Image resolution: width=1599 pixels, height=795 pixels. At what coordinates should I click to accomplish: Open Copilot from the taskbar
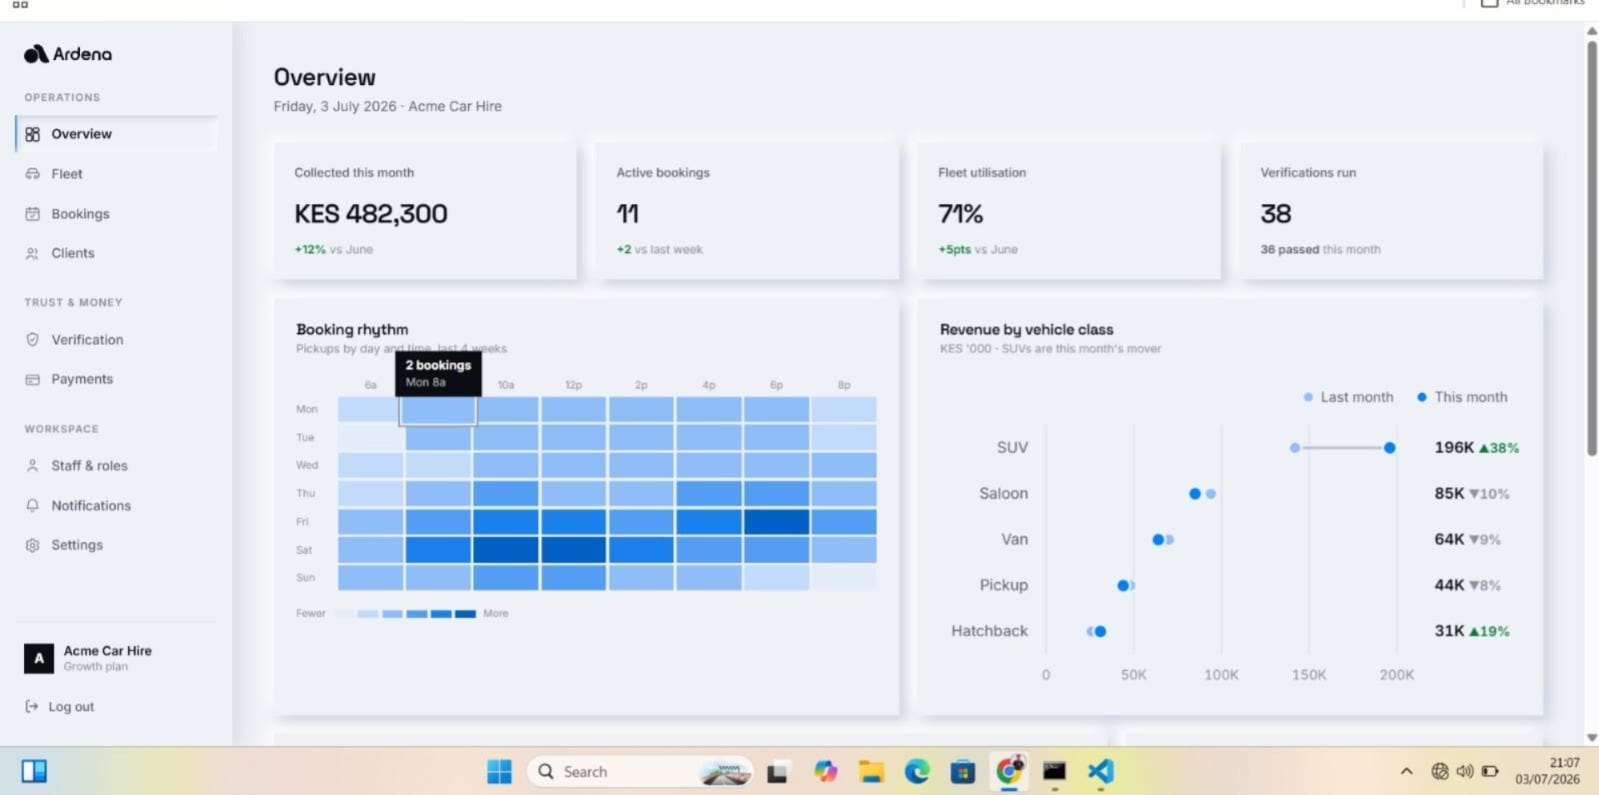tap(825, 772)
